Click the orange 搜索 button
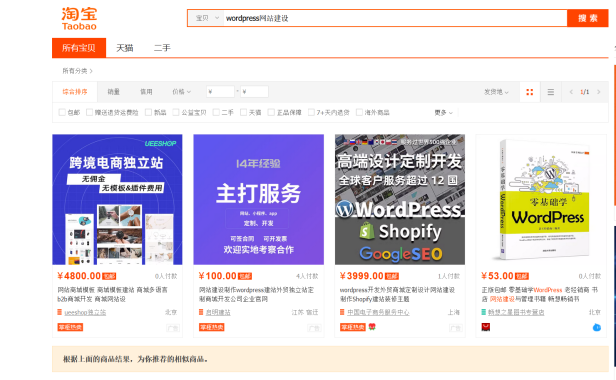Viewport: 616px width, 380px height. point(588,18)
